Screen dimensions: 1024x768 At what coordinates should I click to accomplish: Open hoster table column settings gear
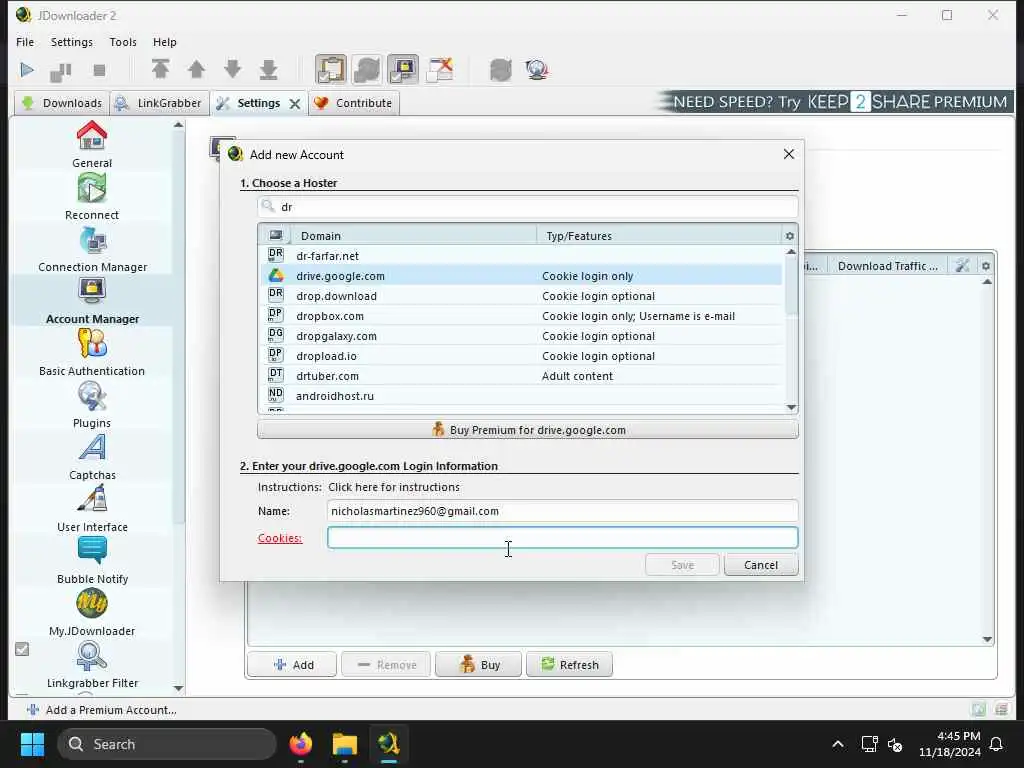tap(790, 236)
